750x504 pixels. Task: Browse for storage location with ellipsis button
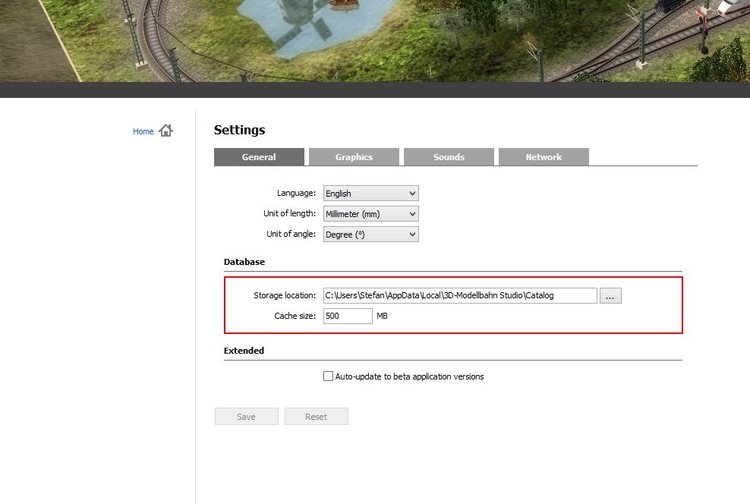(x=610, y=296)
